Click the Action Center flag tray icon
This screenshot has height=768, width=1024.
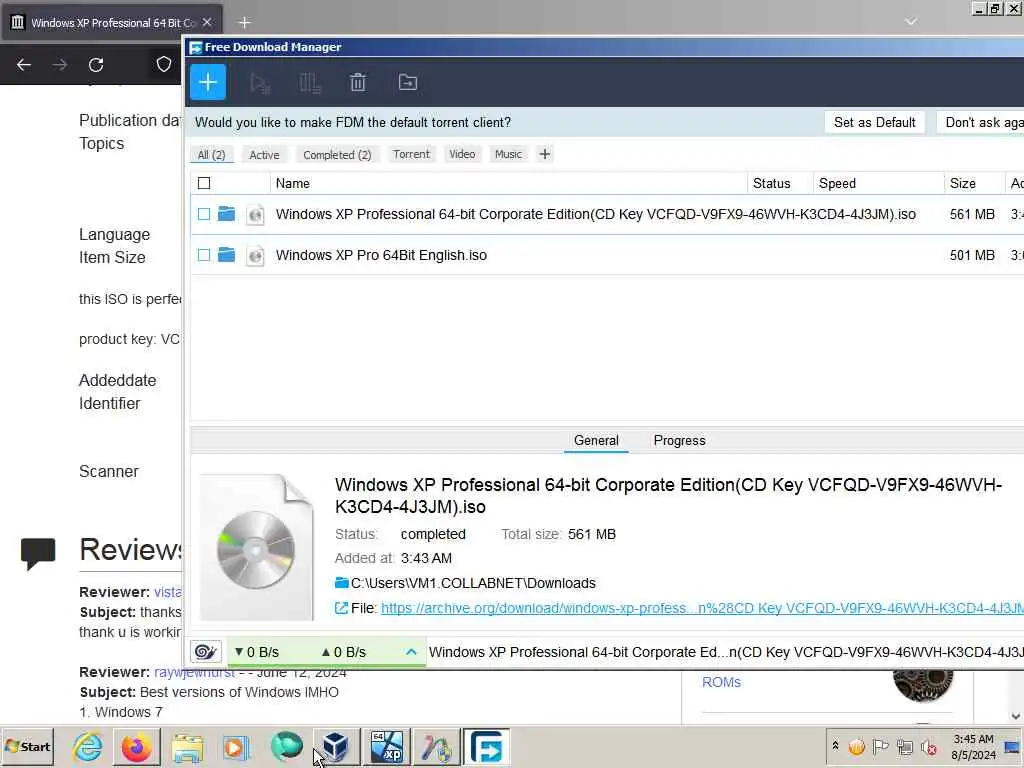880,746
